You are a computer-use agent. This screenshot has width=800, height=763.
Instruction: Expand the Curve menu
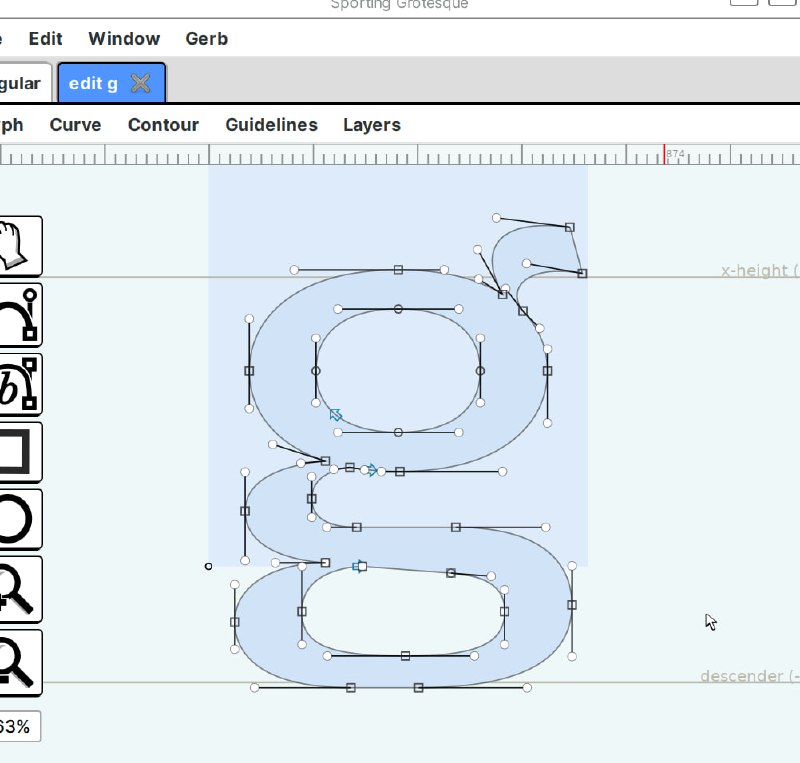pos(75,125)
